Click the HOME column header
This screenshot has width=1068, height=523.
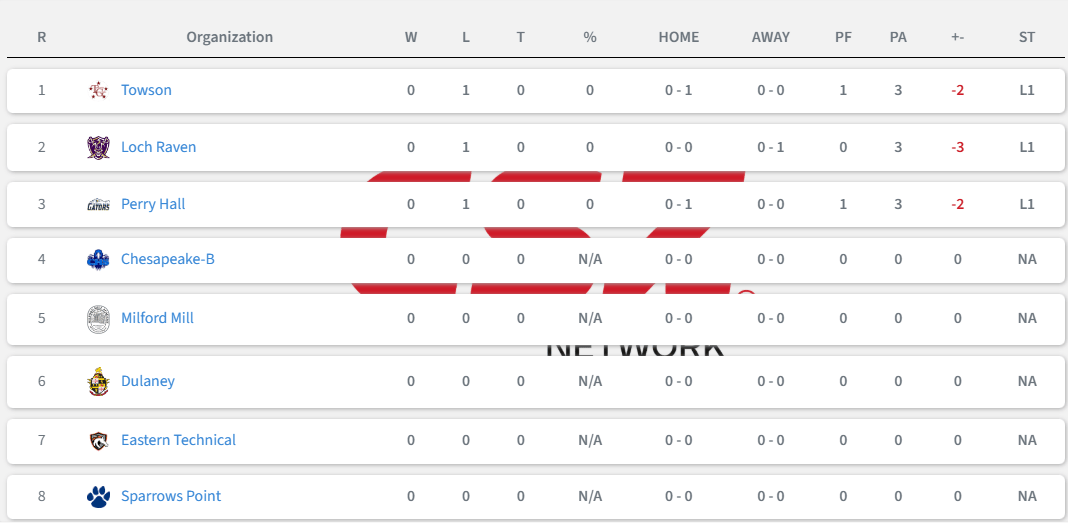pos(678,37)
